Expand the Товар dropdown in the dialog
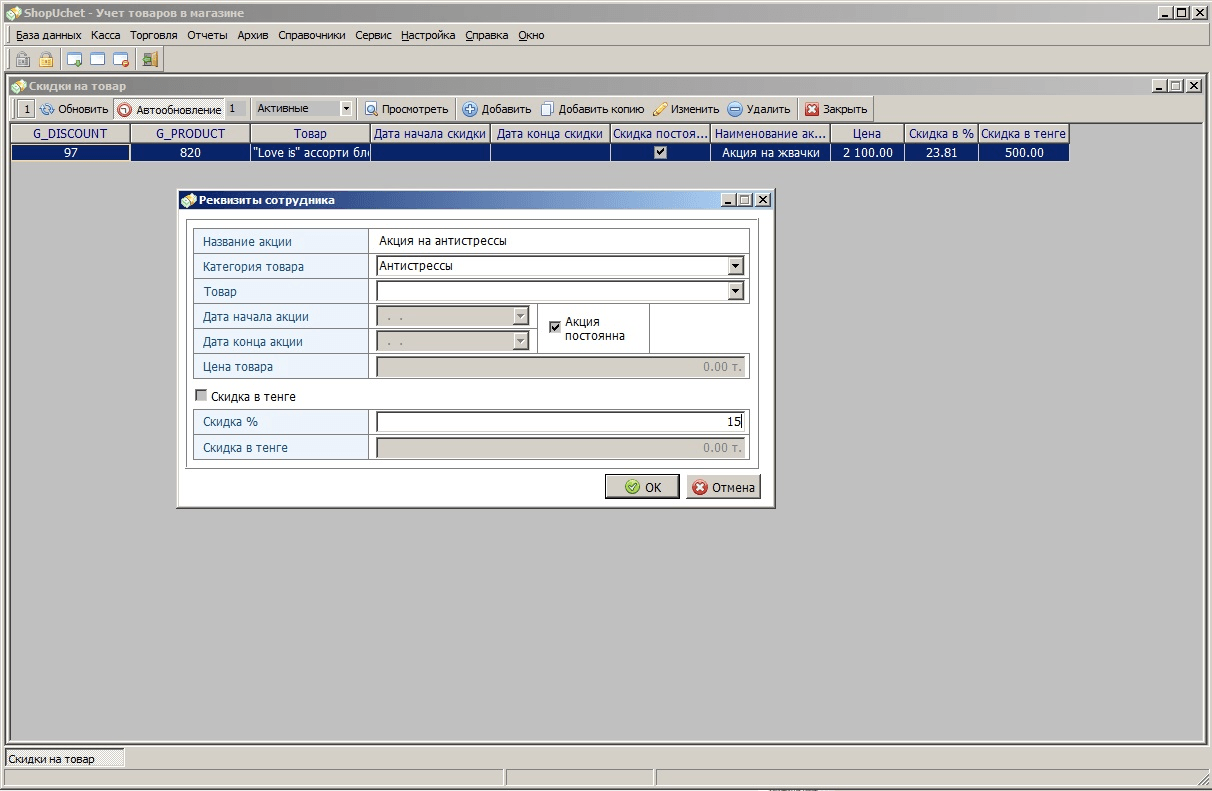This screenshot has width=1212, height=791. [x=736, y=291]
